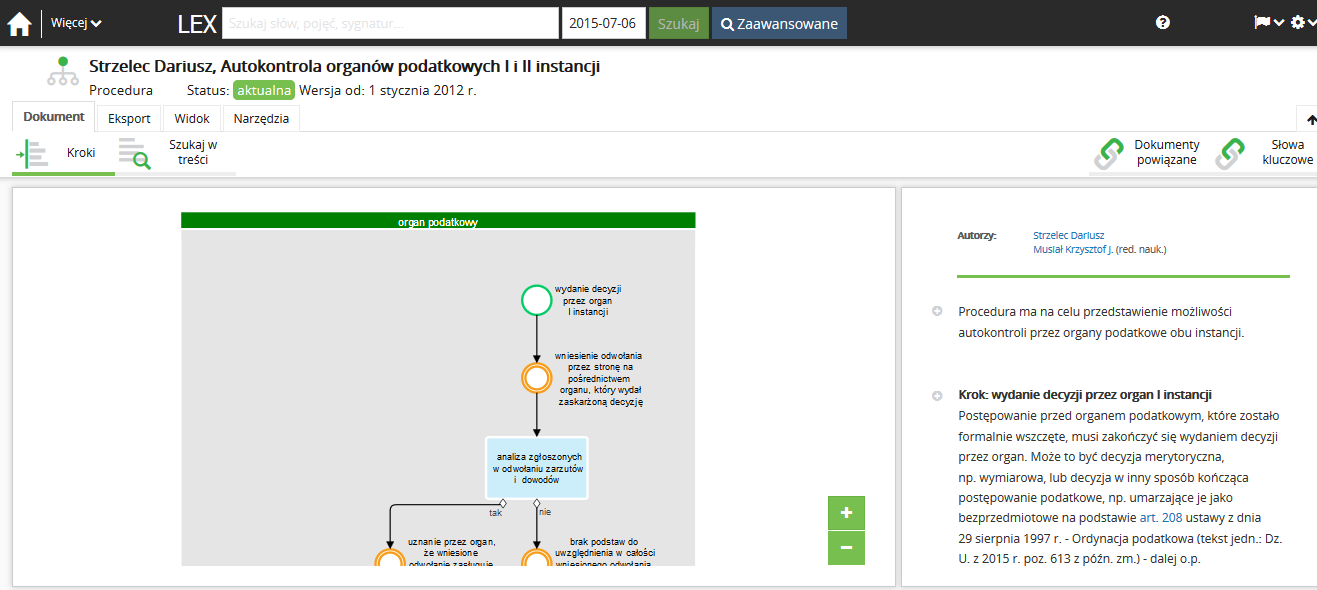Click the Krok: wydanie decyzji heading
The height and width of the screenshot is (590, 1317).
click(1085, 394)
